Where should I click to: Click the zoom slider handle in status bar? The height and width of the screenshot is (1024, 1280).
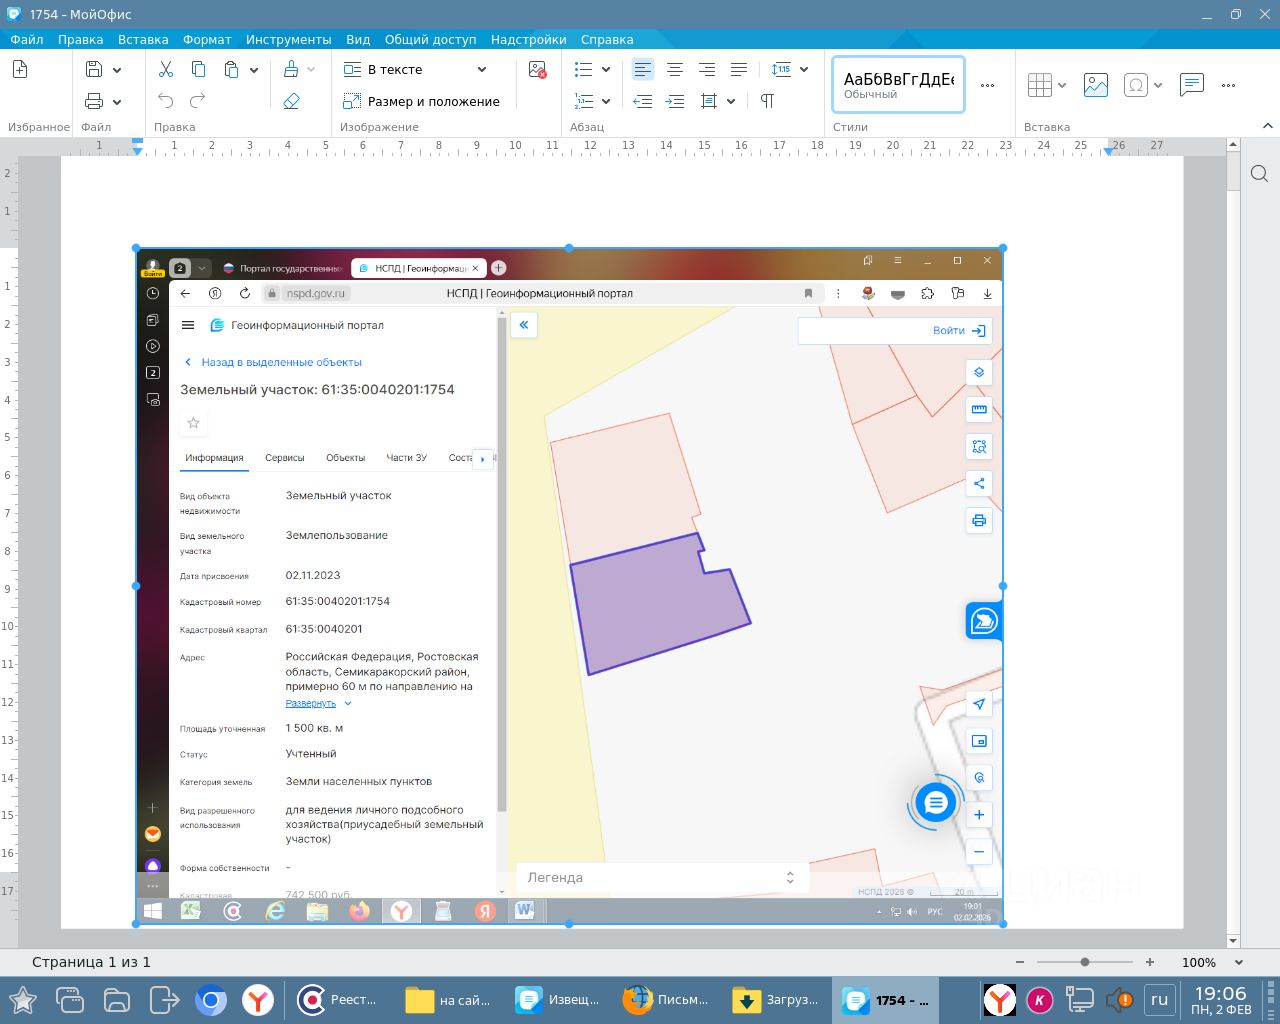[1085, 962]
